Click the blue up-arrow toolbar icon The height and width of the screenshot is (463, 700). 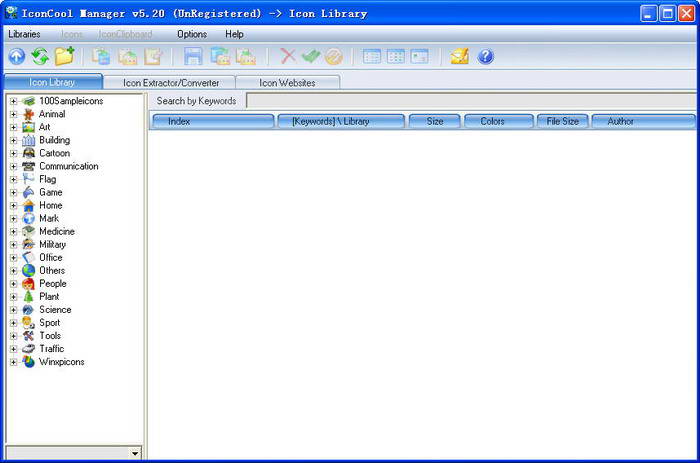(17, 57)
